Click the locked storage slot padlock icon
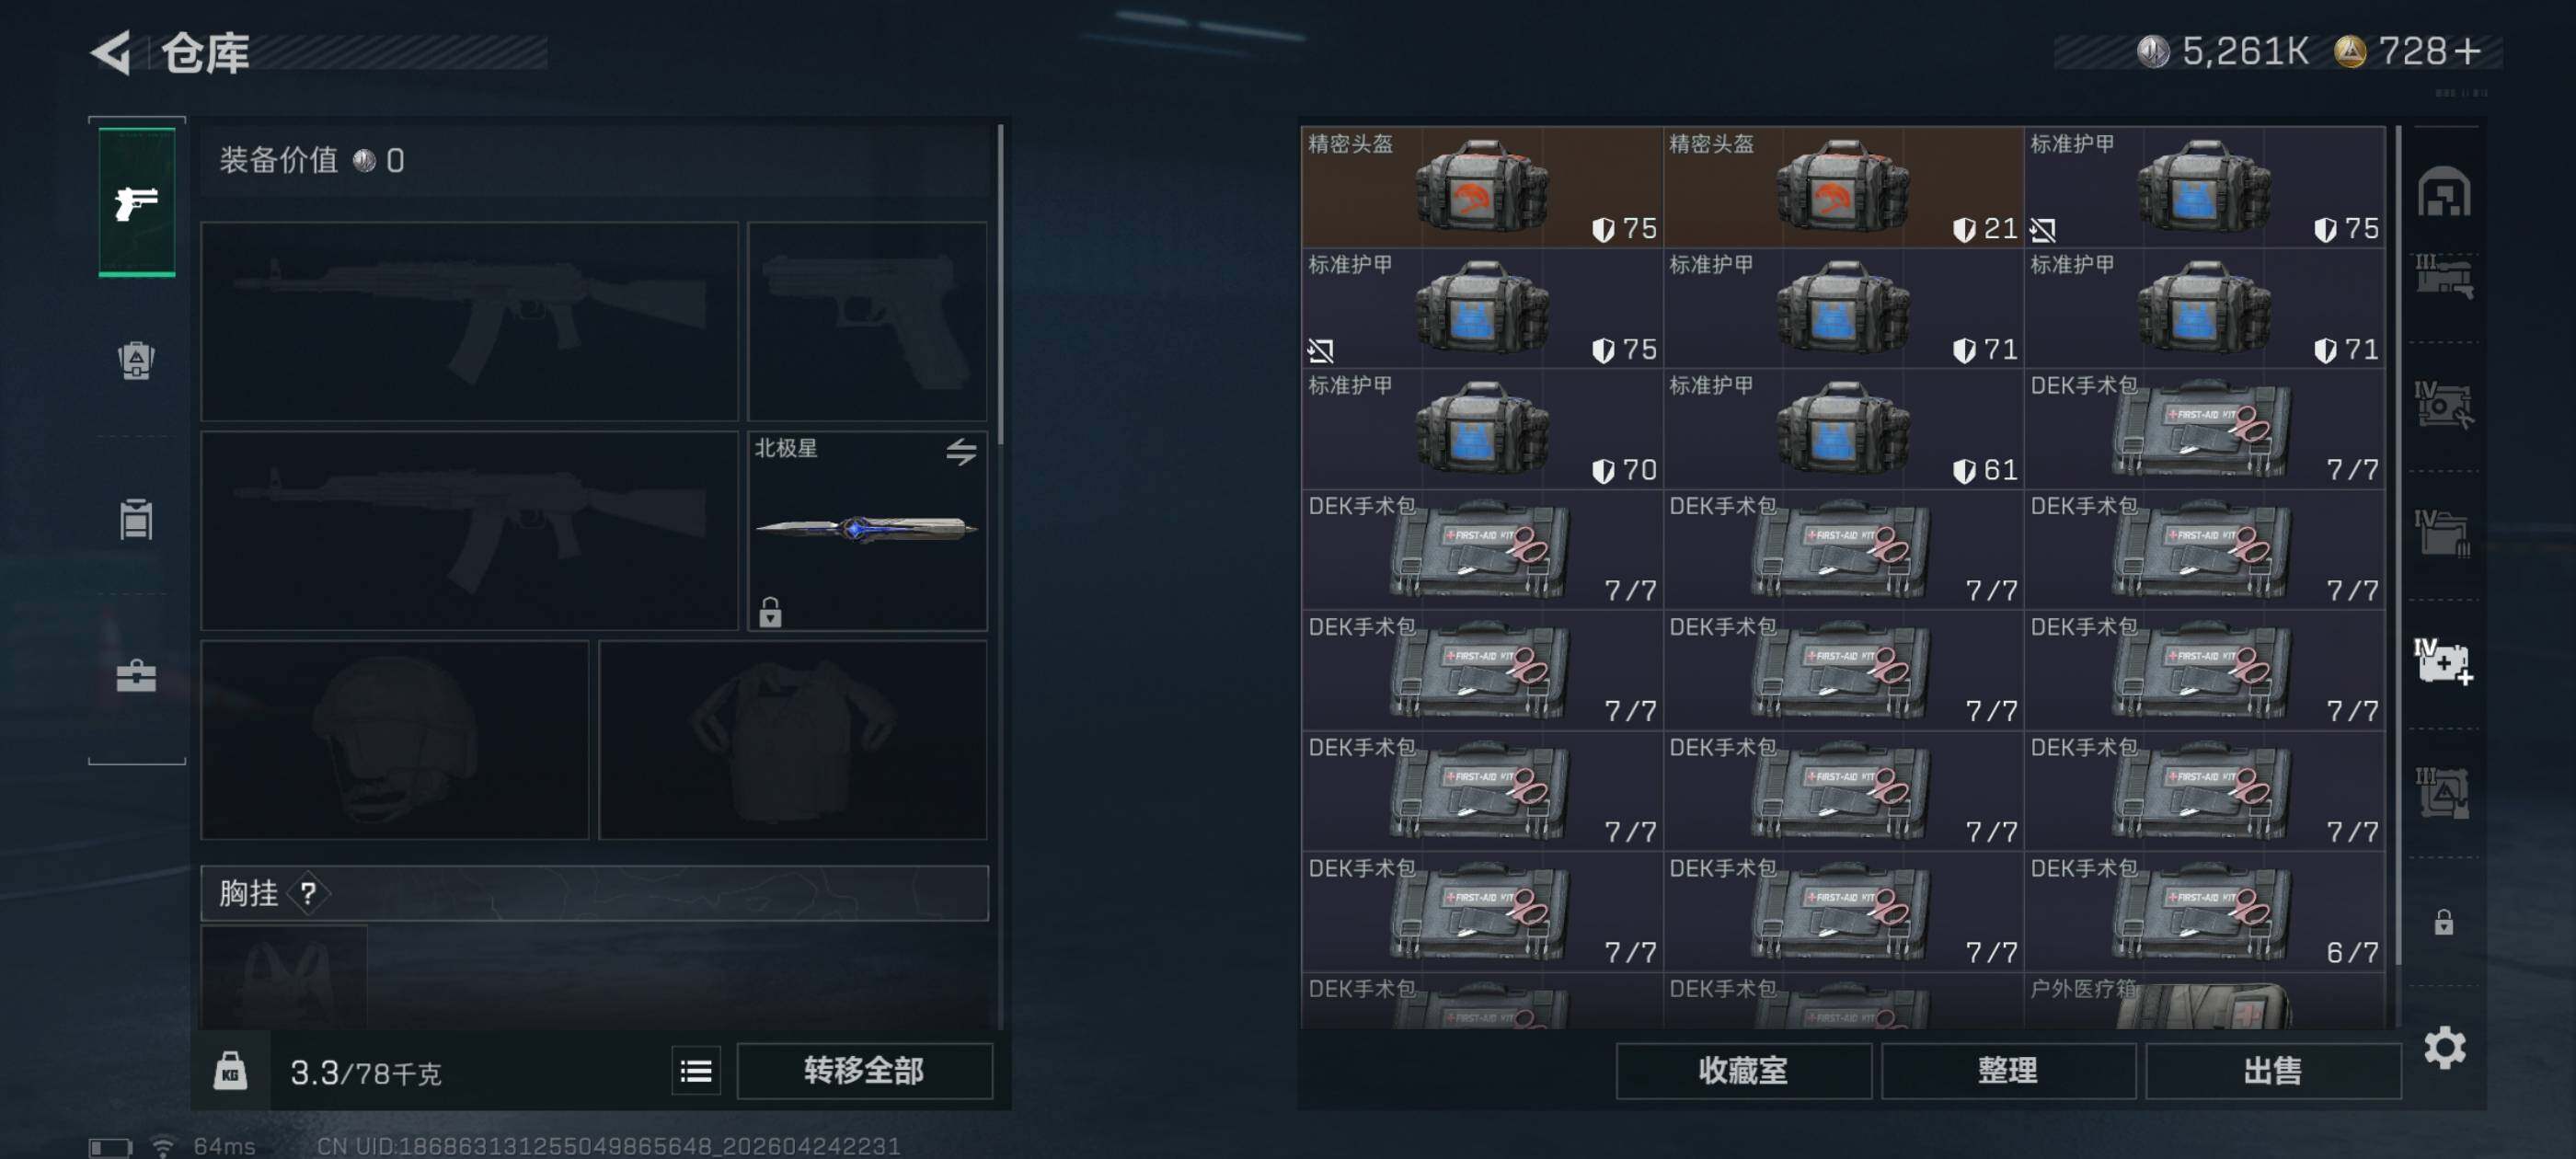Screen dimensions: 2576x1159 [x=2443, y=921]
